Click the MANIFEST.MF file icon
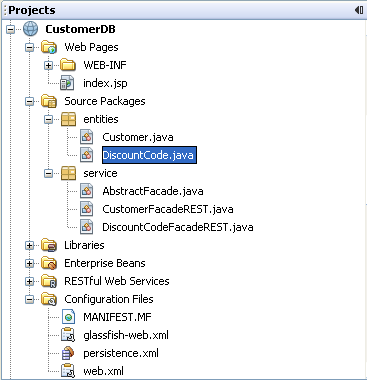 [68, 317]
